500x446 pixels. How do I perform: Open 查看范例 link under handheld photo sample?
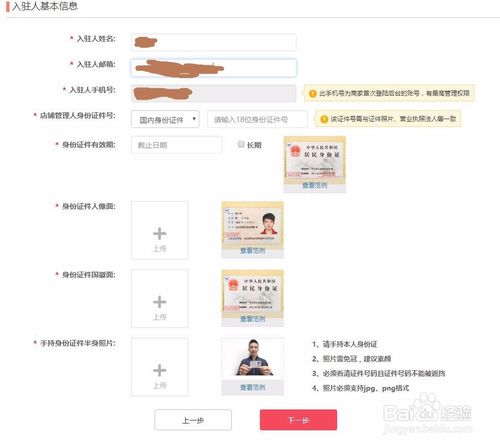point(252,387)
